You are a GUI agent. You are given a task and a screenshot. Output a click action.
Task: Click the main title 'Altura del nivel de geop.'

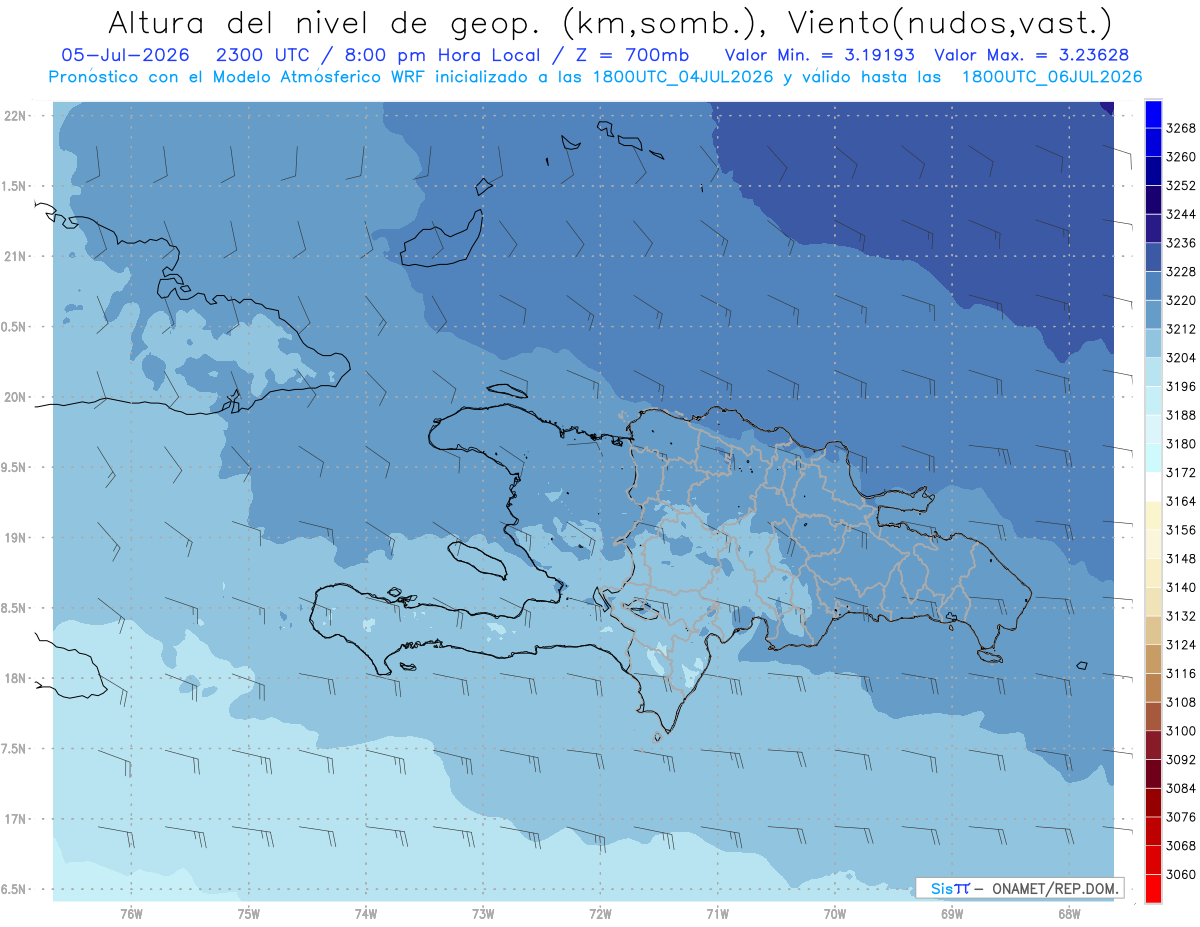click(325, 22)
